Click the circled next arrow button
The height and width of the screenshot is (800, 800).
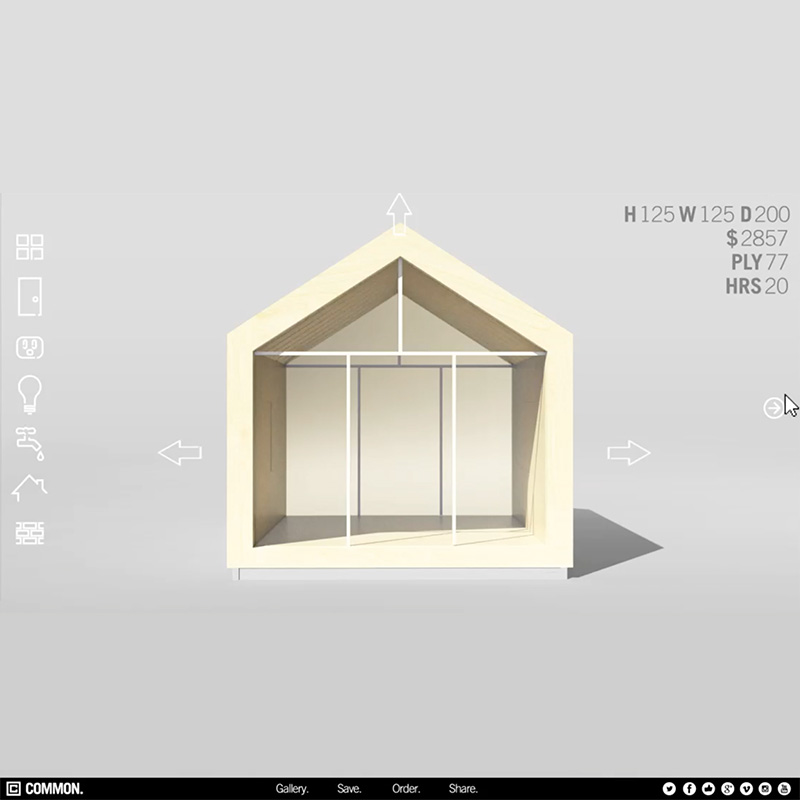coord(773,408)
